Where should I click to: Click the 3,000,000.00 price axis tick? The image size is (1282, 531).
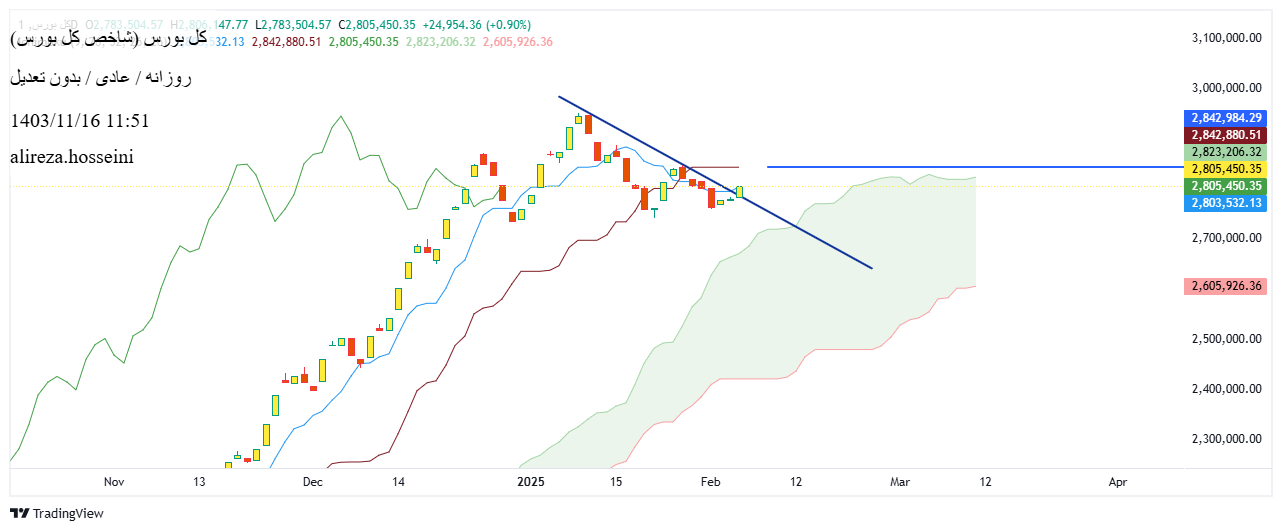click(x=1225, y=87)
